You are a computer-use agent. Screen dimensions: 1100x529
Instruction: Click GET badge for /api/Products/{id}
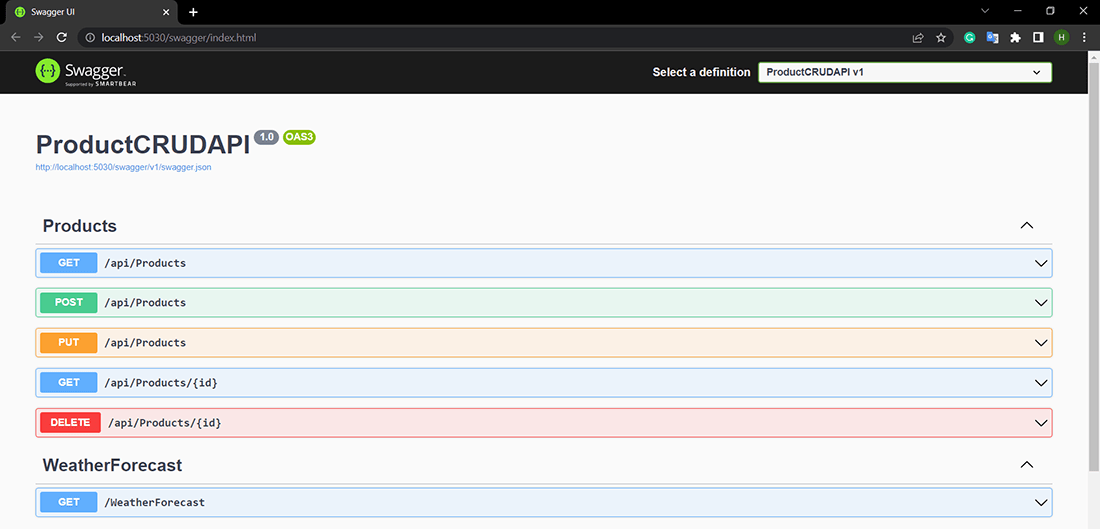point(69,383)
